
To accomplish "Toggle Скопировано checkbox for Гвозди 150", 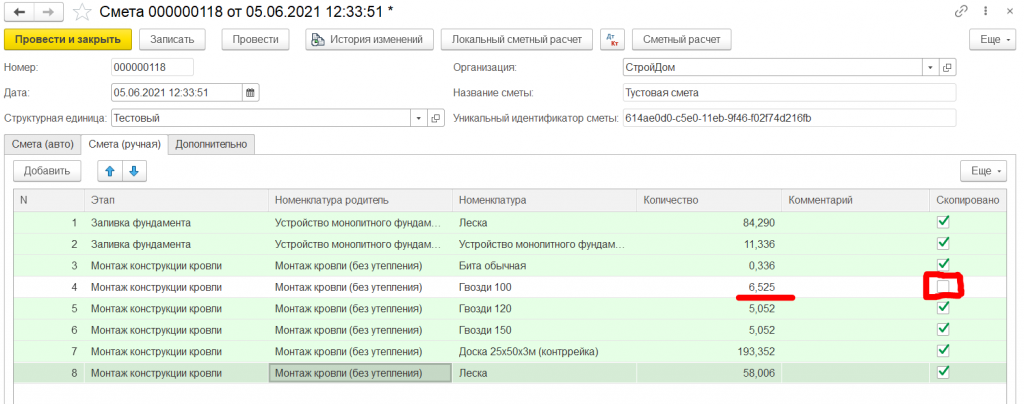I will point(942,329).
